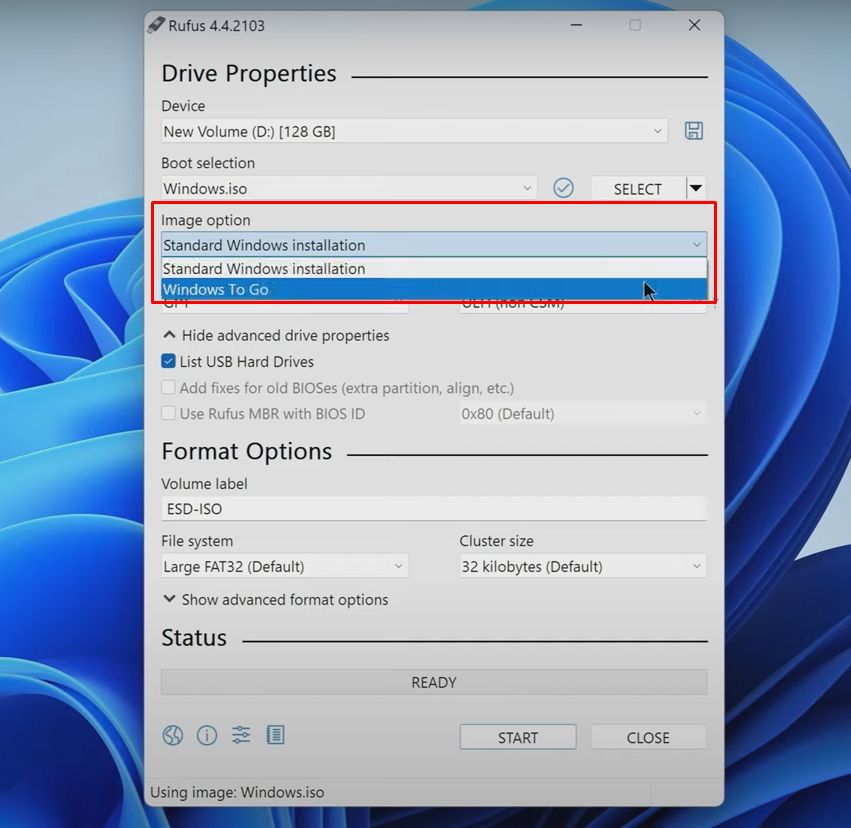
Task: Disable the List USB Hard Drives checkbox
Action: click(167, 361)
